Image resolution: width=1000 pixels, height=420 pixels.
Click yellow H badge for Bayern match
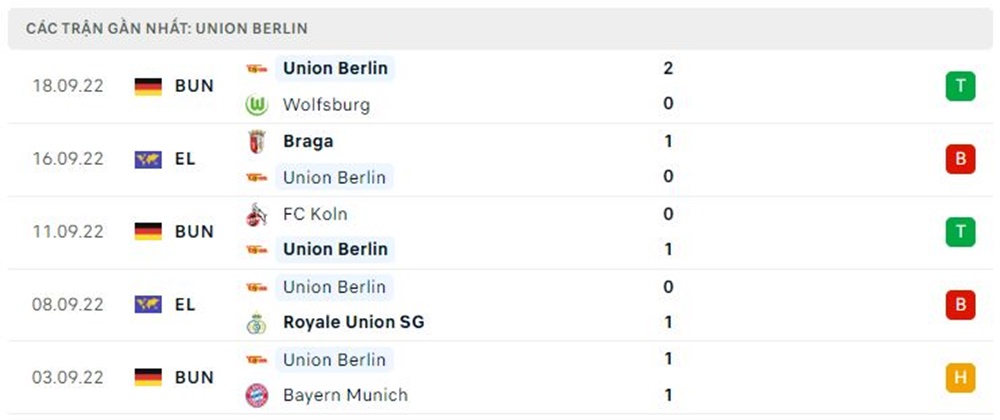click(x=960, y=377)
